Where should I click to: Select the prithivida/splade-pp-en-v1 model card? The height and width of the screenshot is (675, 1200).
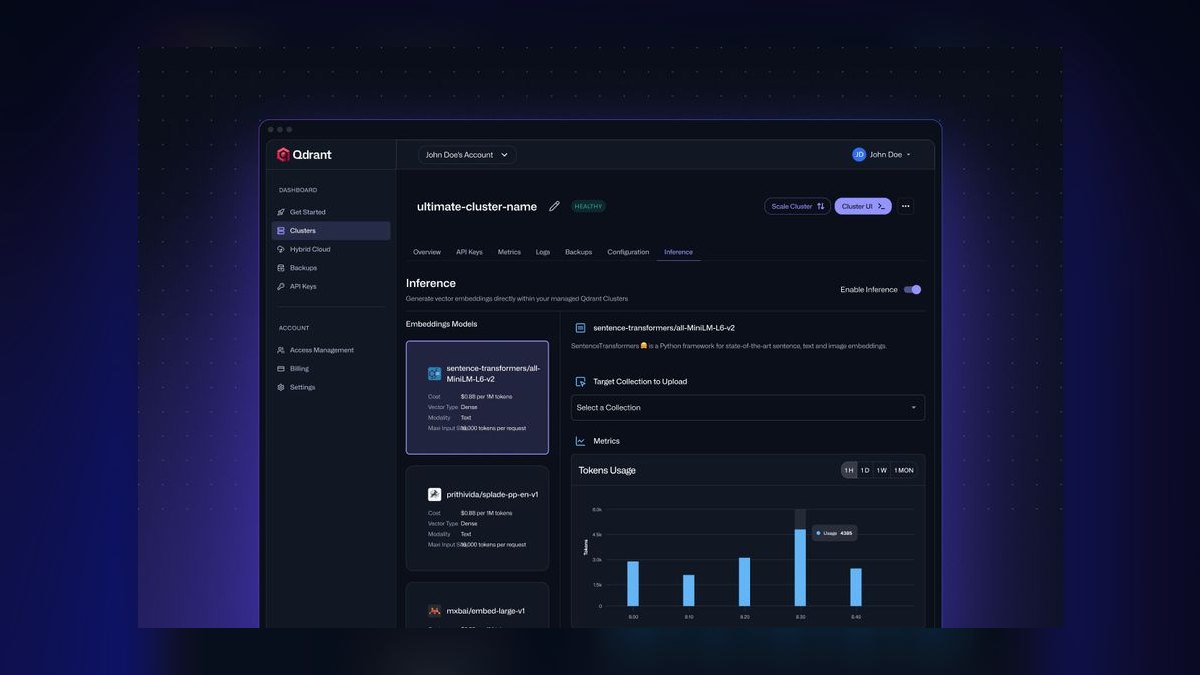pyautogui.click(x=477, y=518)
